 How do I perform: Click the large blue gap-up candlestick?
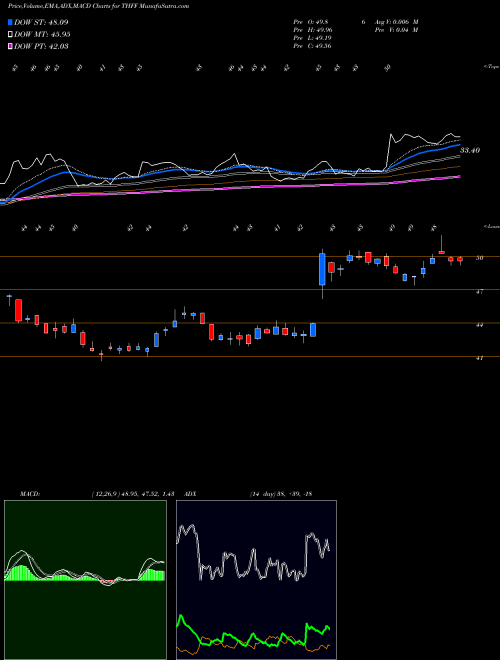pos(322,269)
